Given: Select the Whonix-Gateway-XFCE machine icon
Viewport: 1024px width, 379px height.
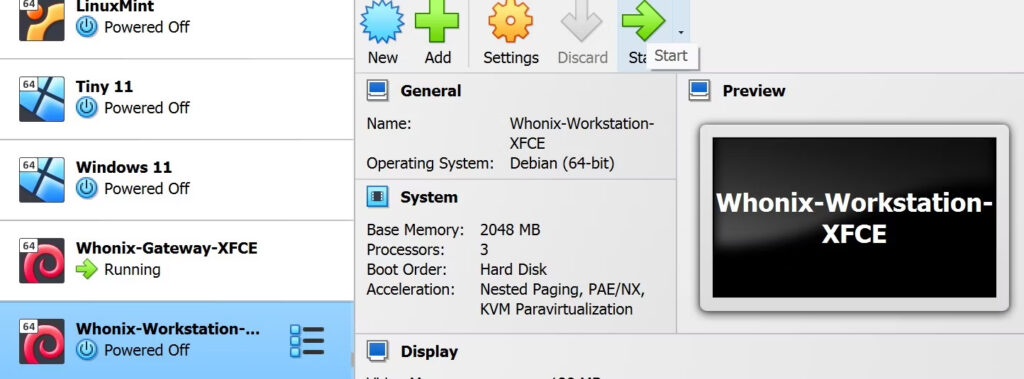Looking at the screenshot, I should tap(42, 260).
